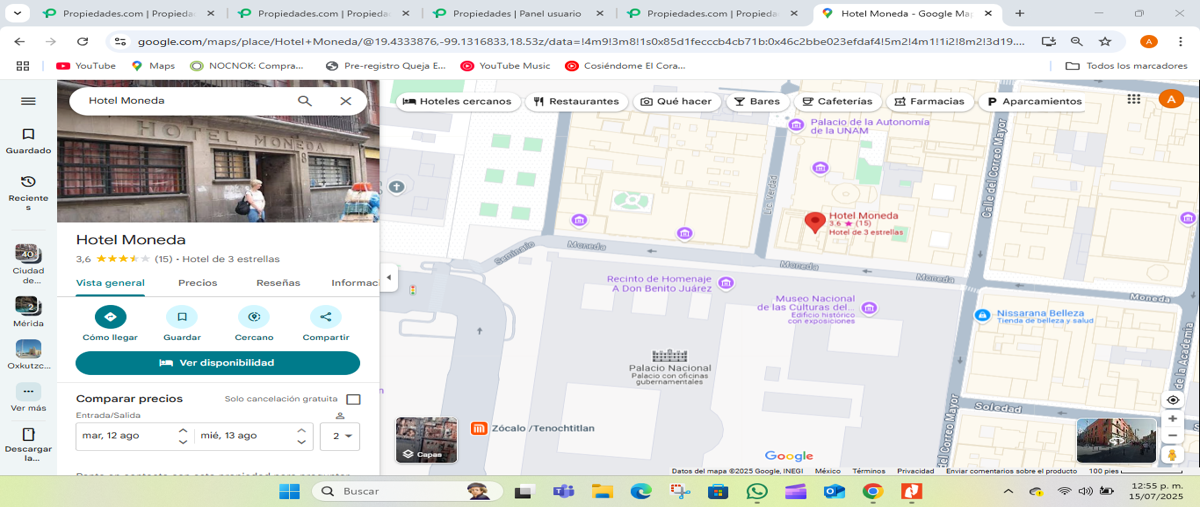Collapse the side panel with arrow handle

pyautogui.click(x=390, y=278)
